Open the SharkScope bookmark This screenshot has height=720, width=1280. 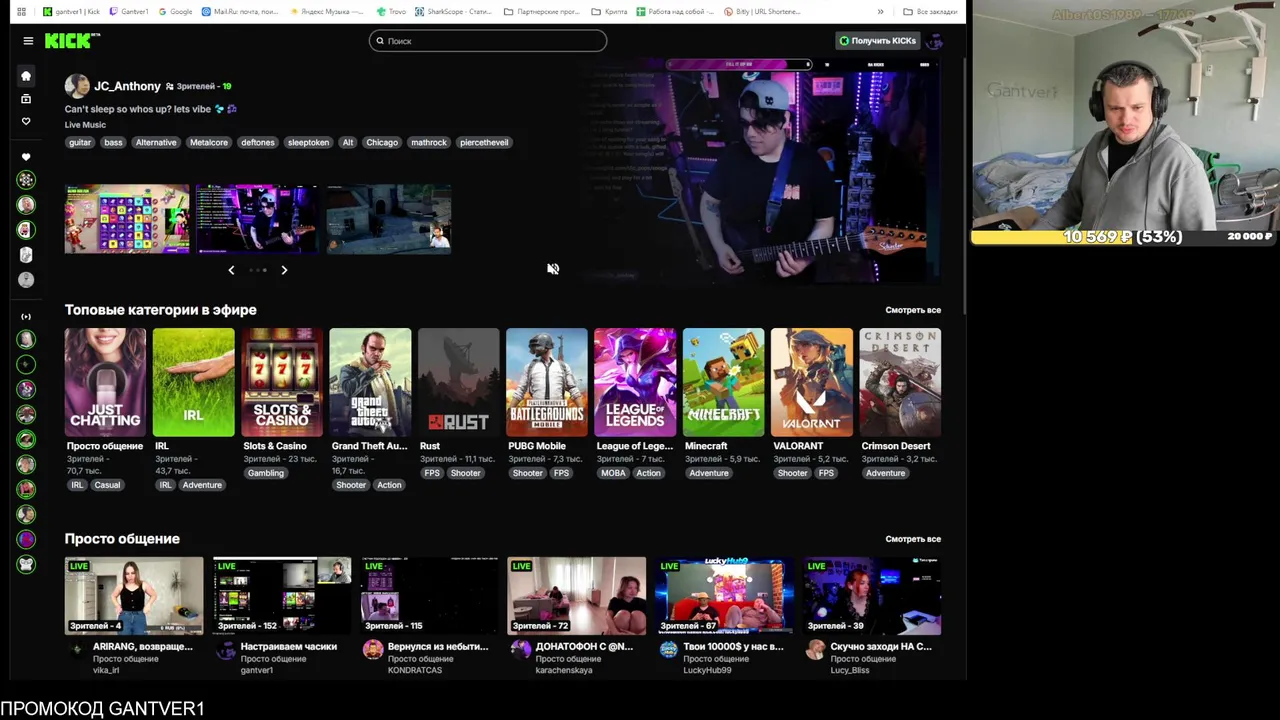453,12
